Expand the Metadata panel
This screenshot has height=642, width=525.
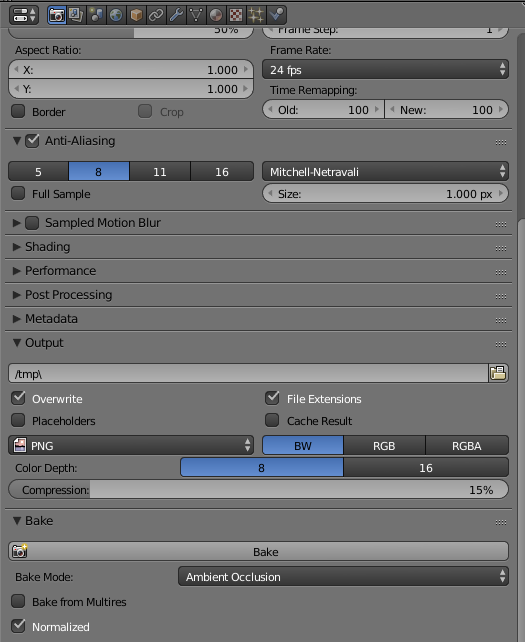(x=17, y=319)
